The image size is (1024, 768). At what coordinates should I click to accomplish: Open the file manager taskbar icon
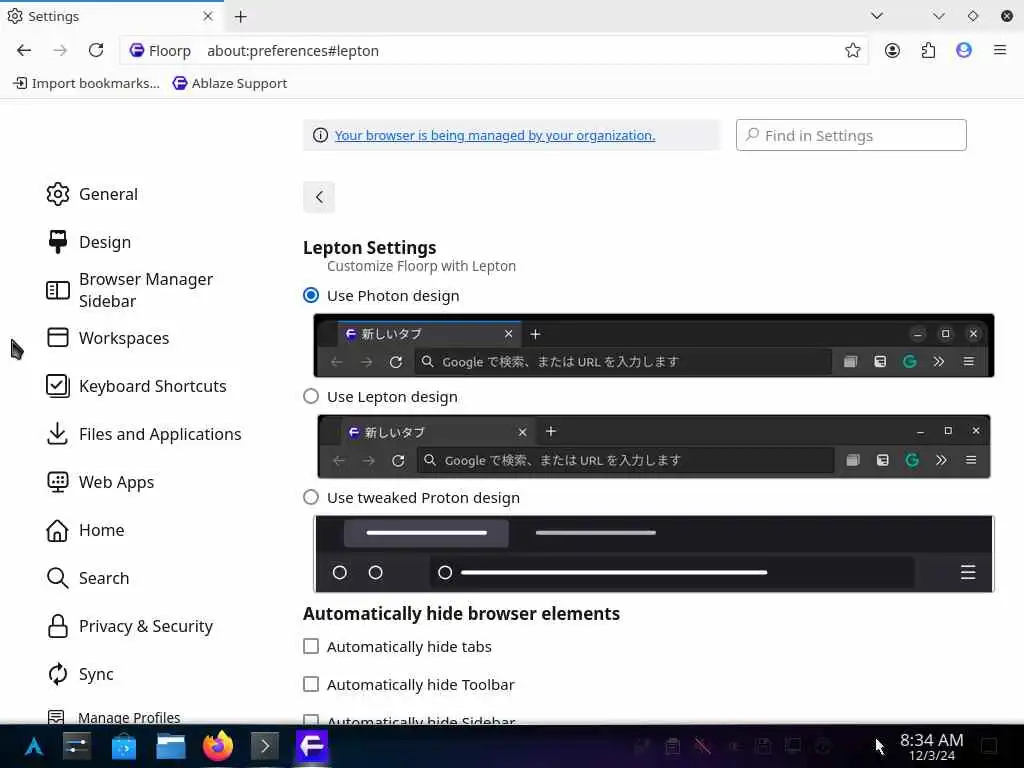tap(170, 746)
